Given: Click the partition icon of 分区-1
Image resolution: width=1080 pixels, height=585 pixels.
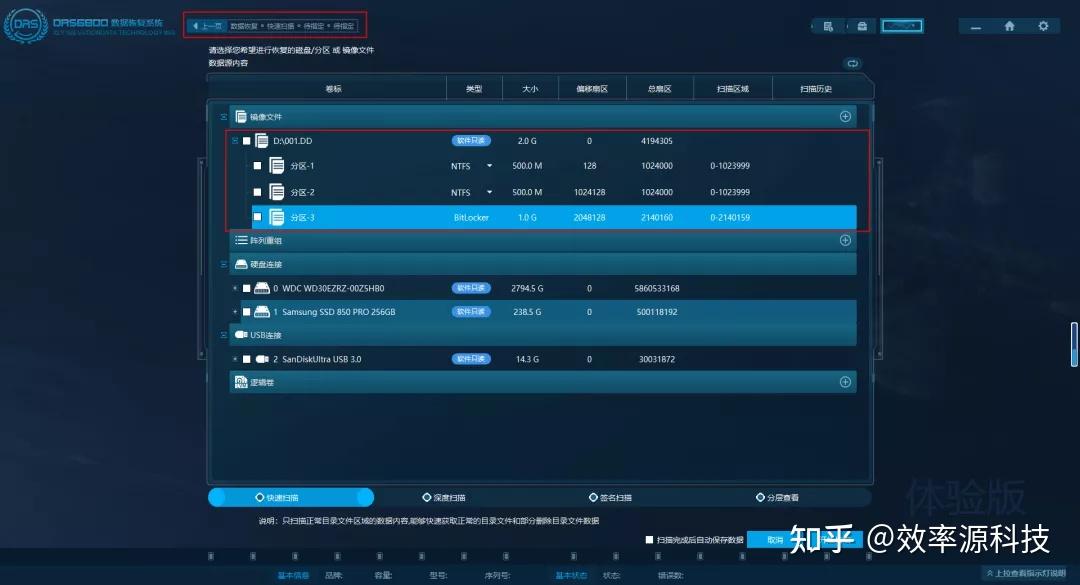Looking at the screenshot, I should [x=277, y=166].
